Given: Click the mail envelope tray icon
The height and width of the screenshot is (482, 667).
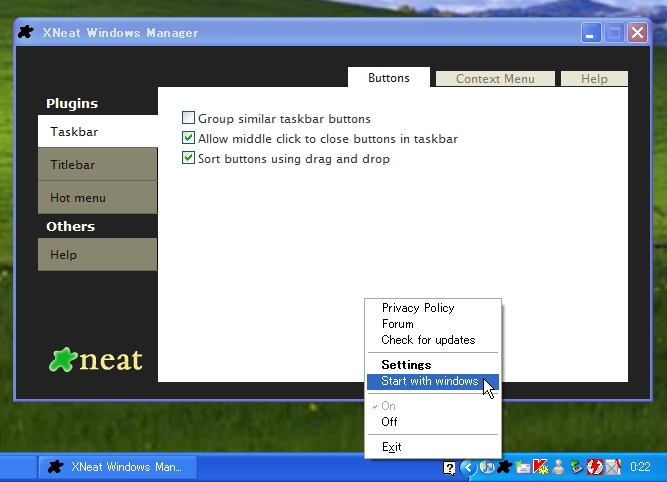Looking at the screenshot, I should pos(523,467).
